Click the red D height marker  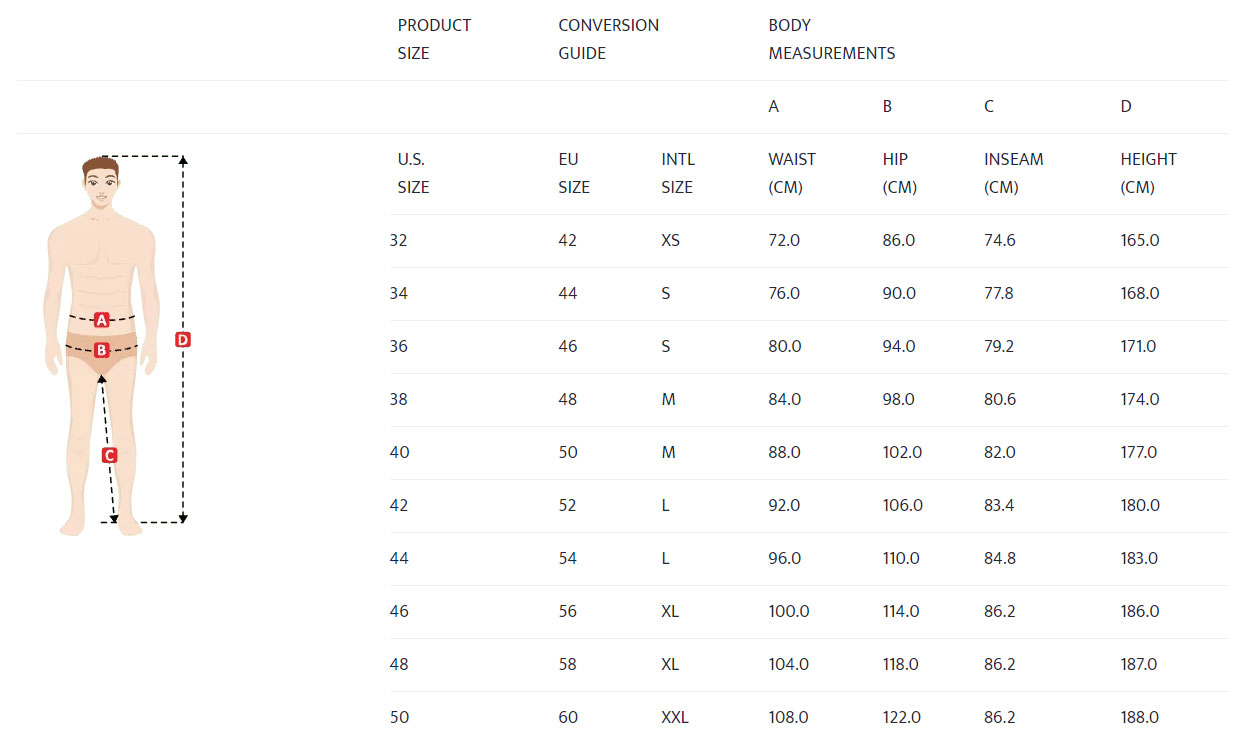point(182,339)
